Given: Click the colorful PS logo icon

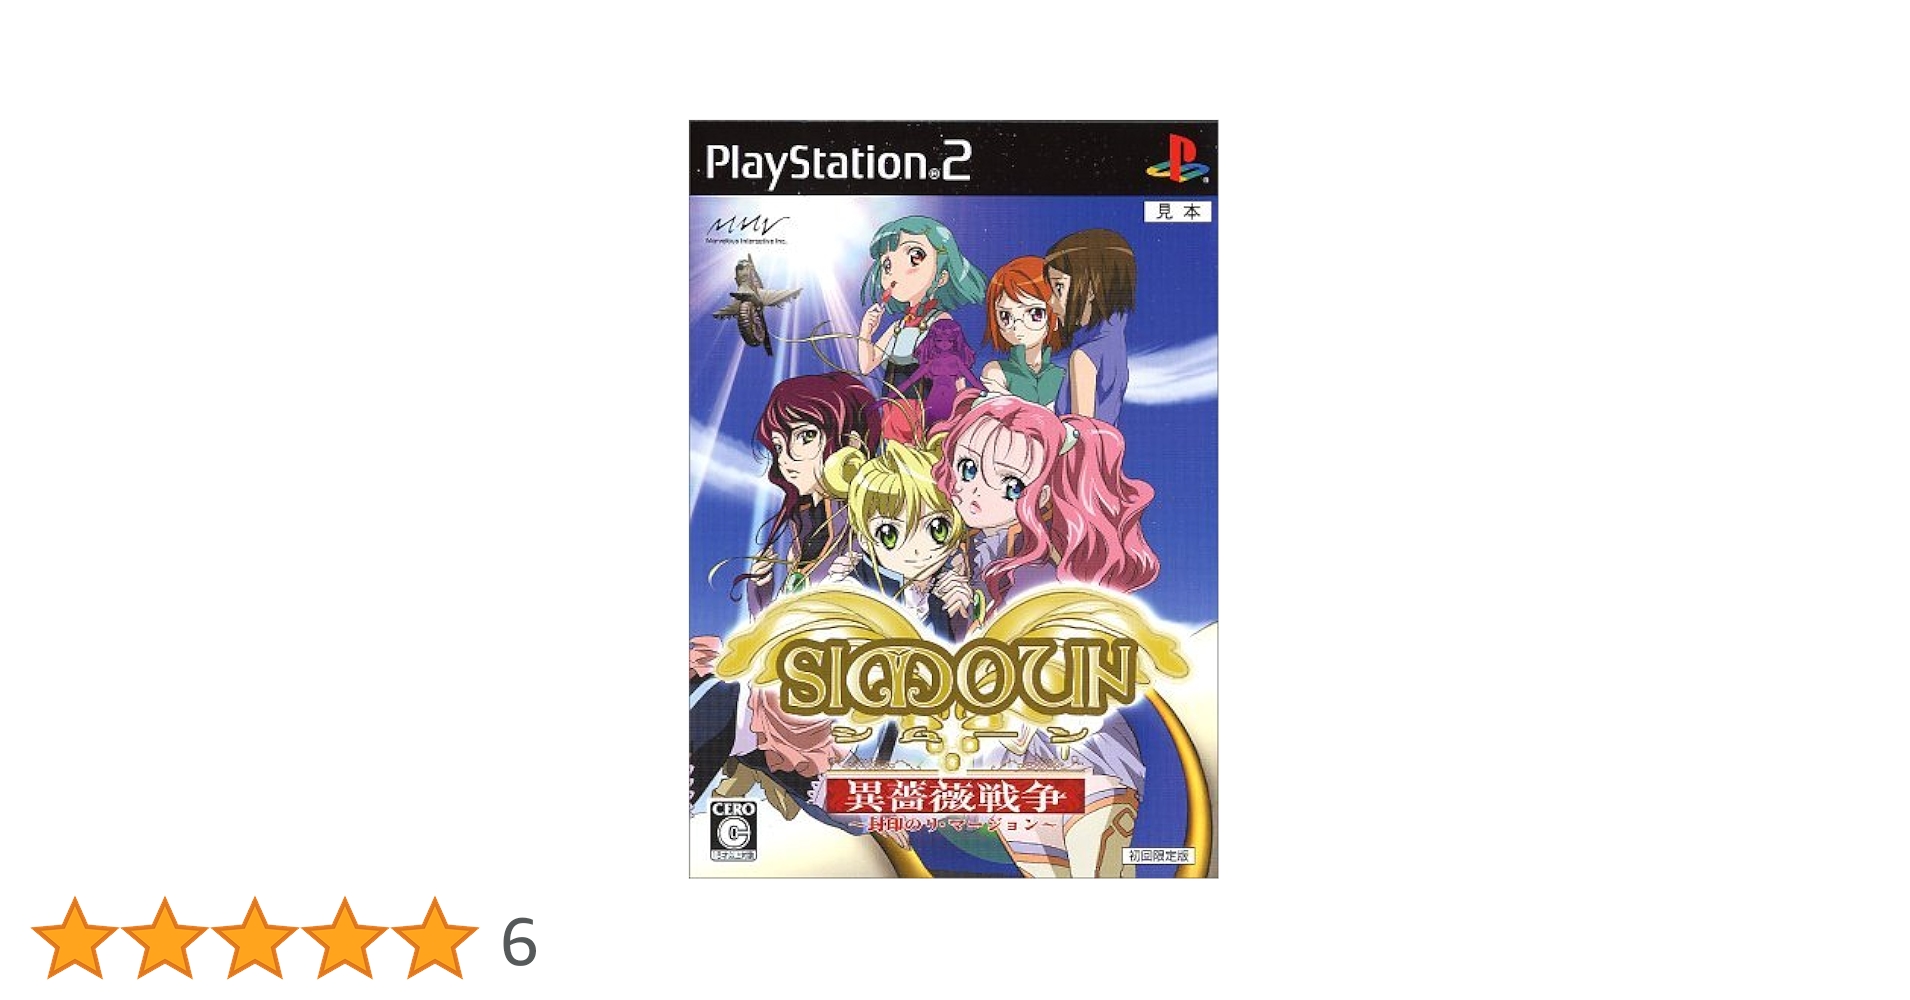Looking at the screenshot, I should coord(1177,160).
